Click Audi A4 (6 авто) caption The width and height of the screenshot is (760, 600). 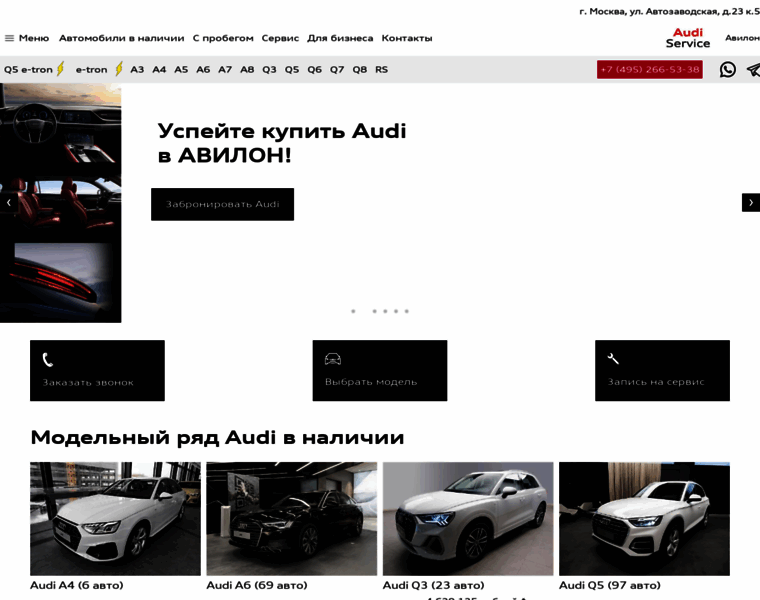coord(77,585)
